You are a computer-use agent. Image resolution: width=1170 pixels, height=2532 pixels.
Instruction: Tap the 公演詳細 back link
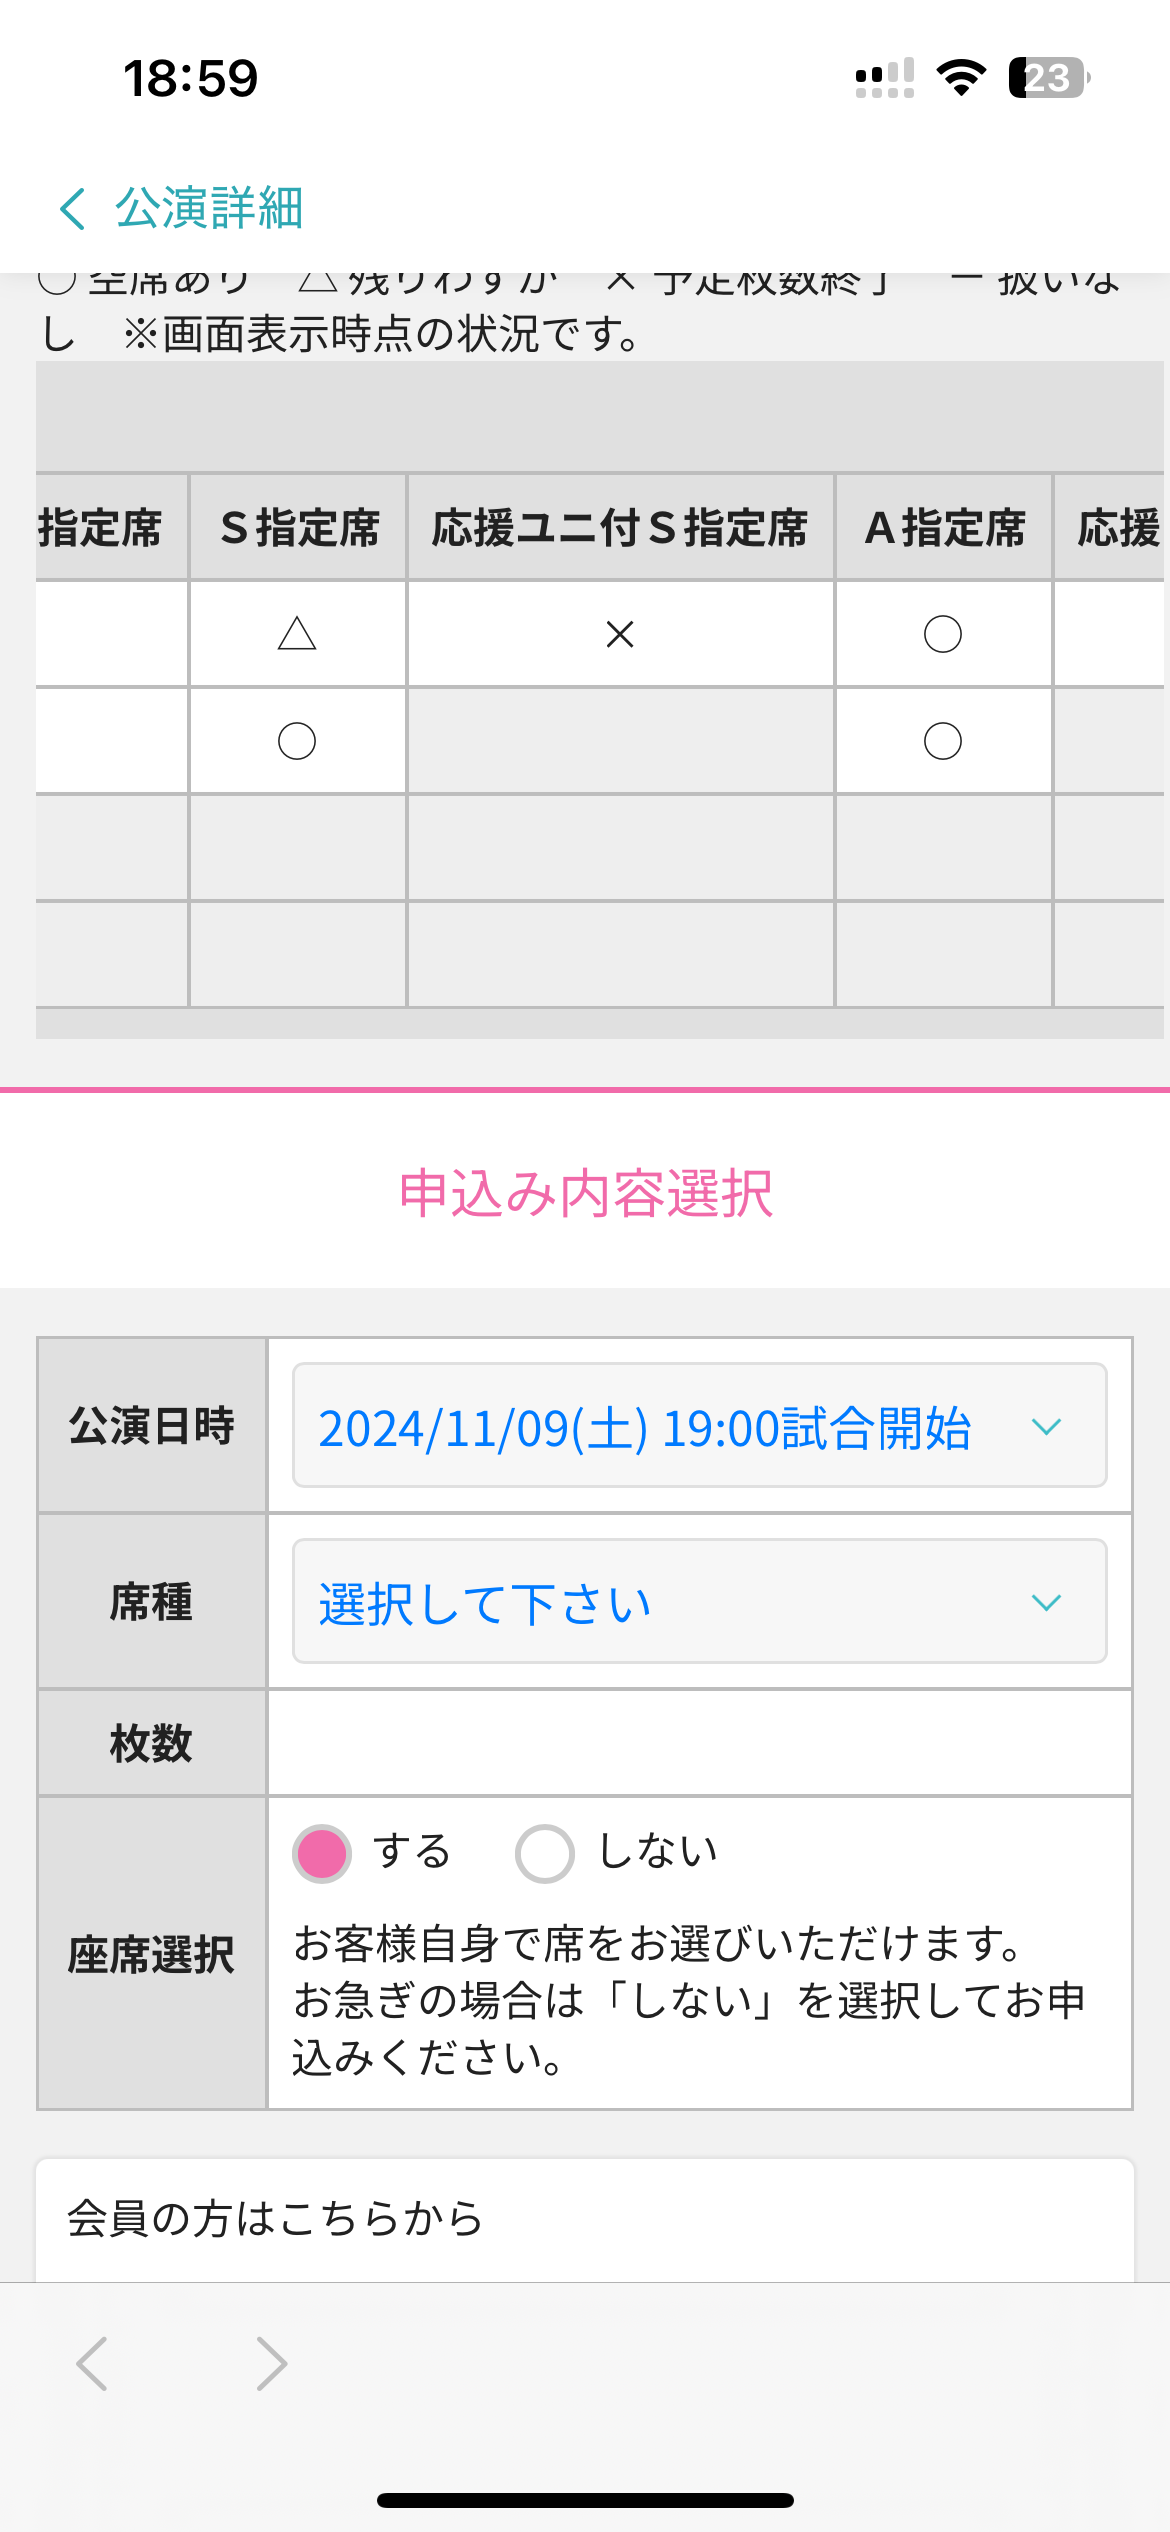pos(208,209)
